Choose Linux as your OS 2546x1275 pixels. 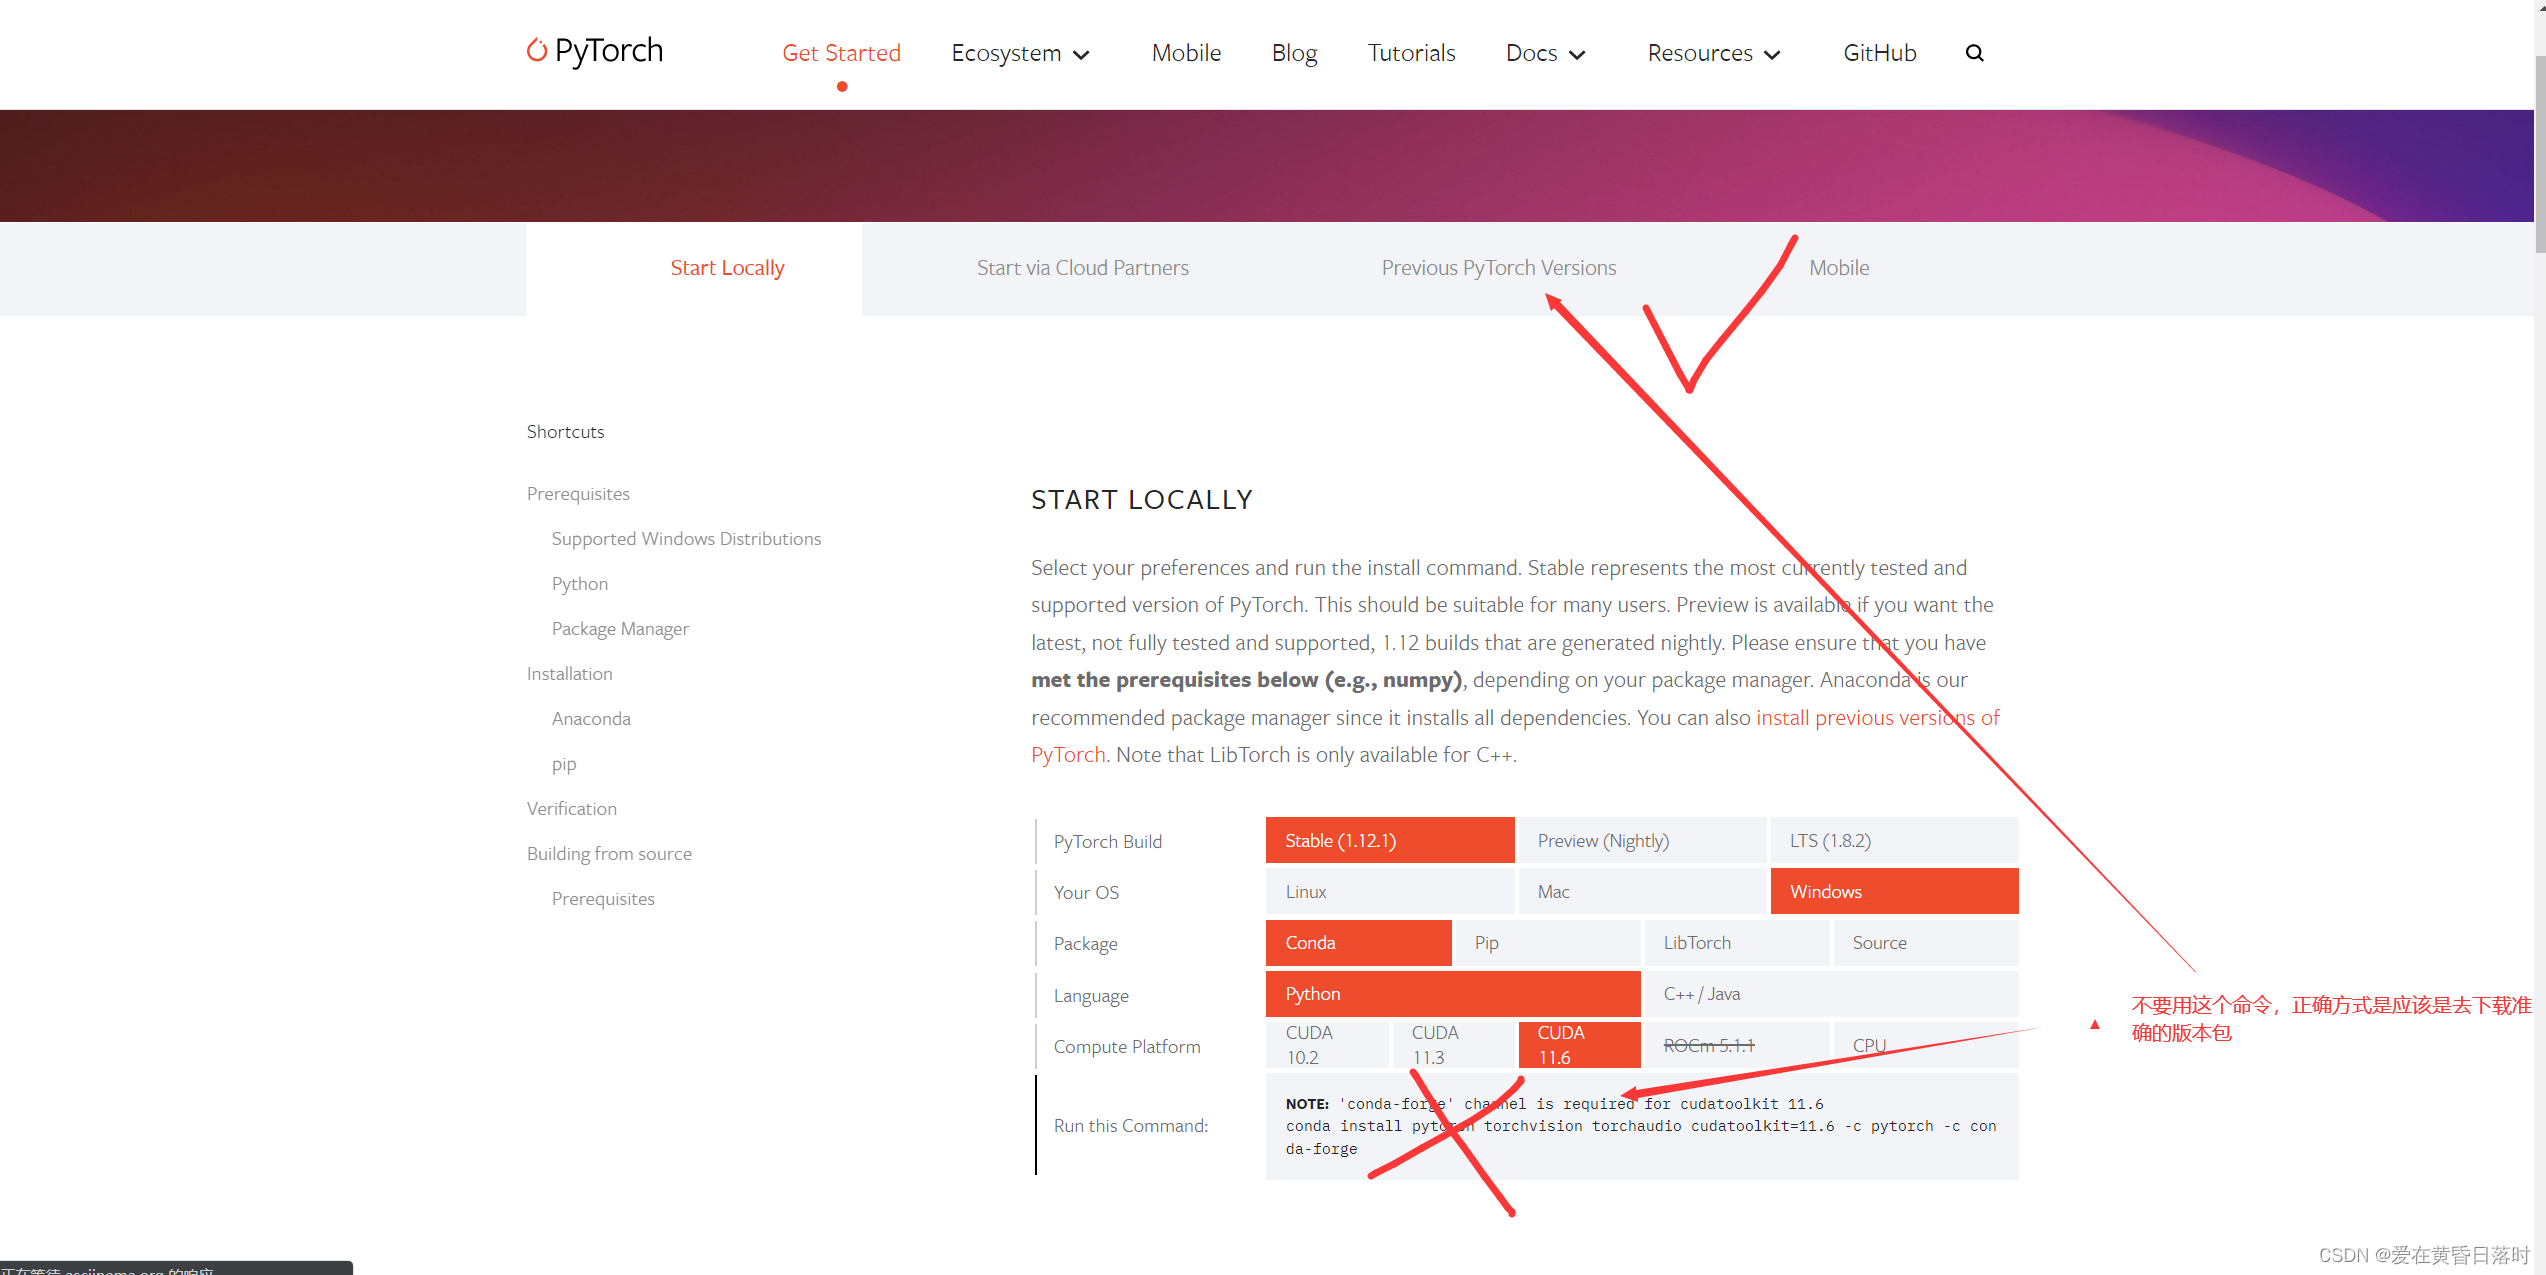(x=1390, y=891)
